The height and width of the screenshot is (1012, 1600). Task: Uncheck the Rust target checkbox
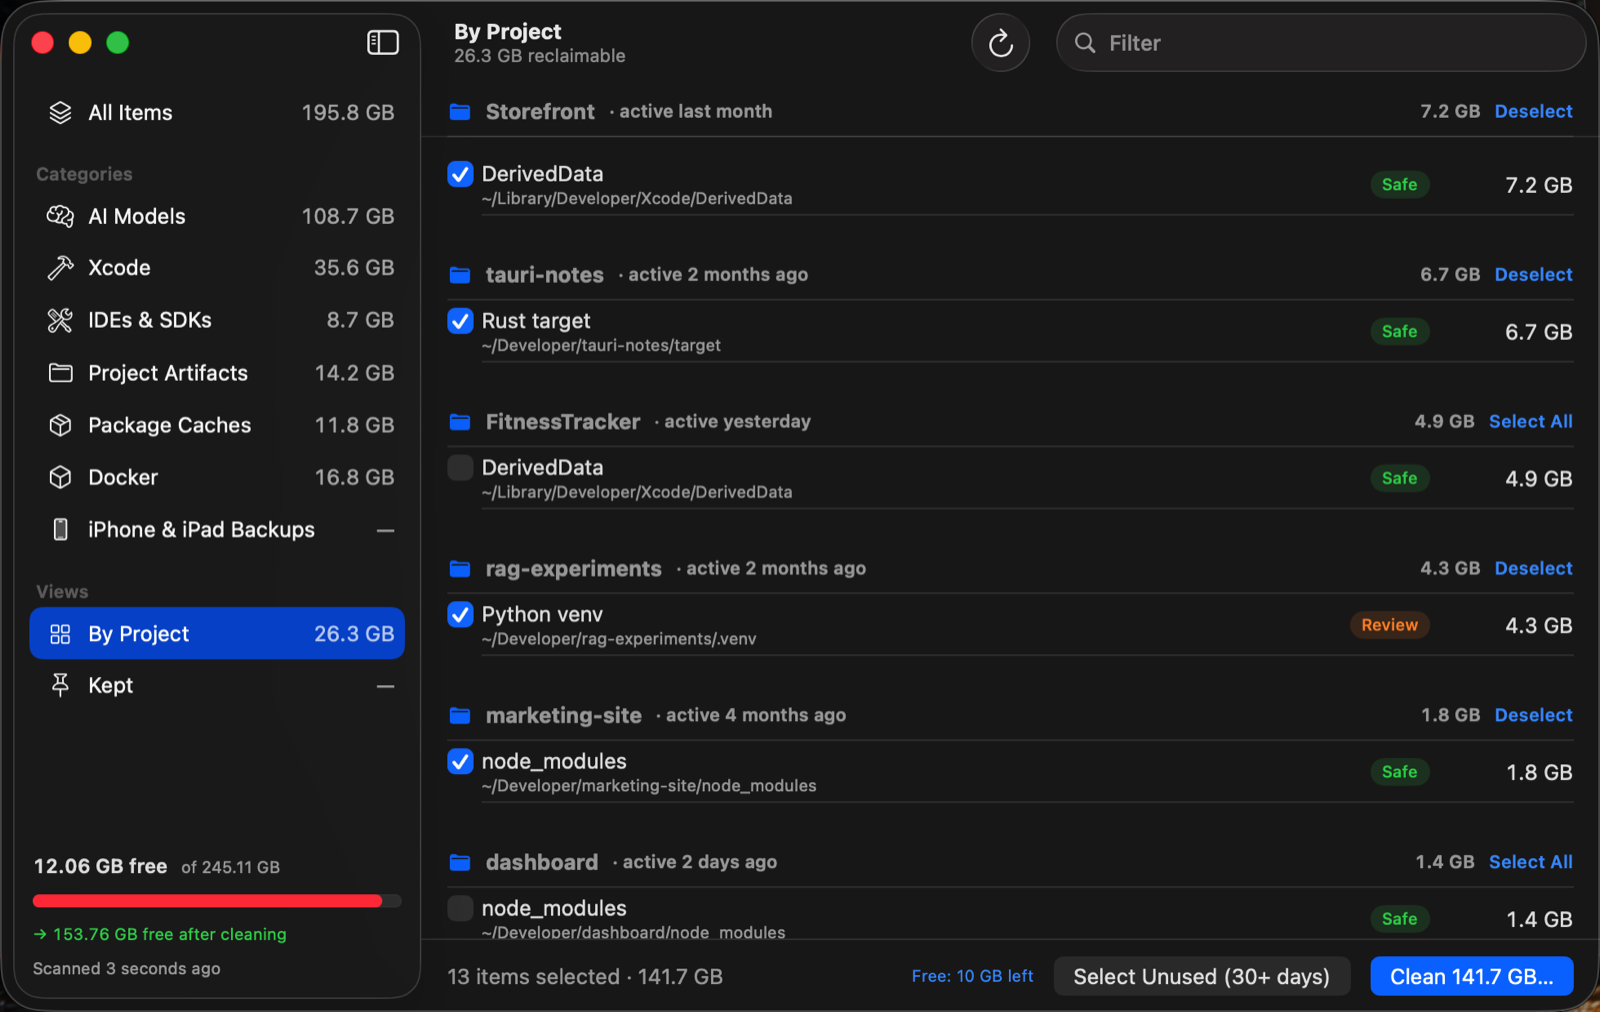pos(460,321)
